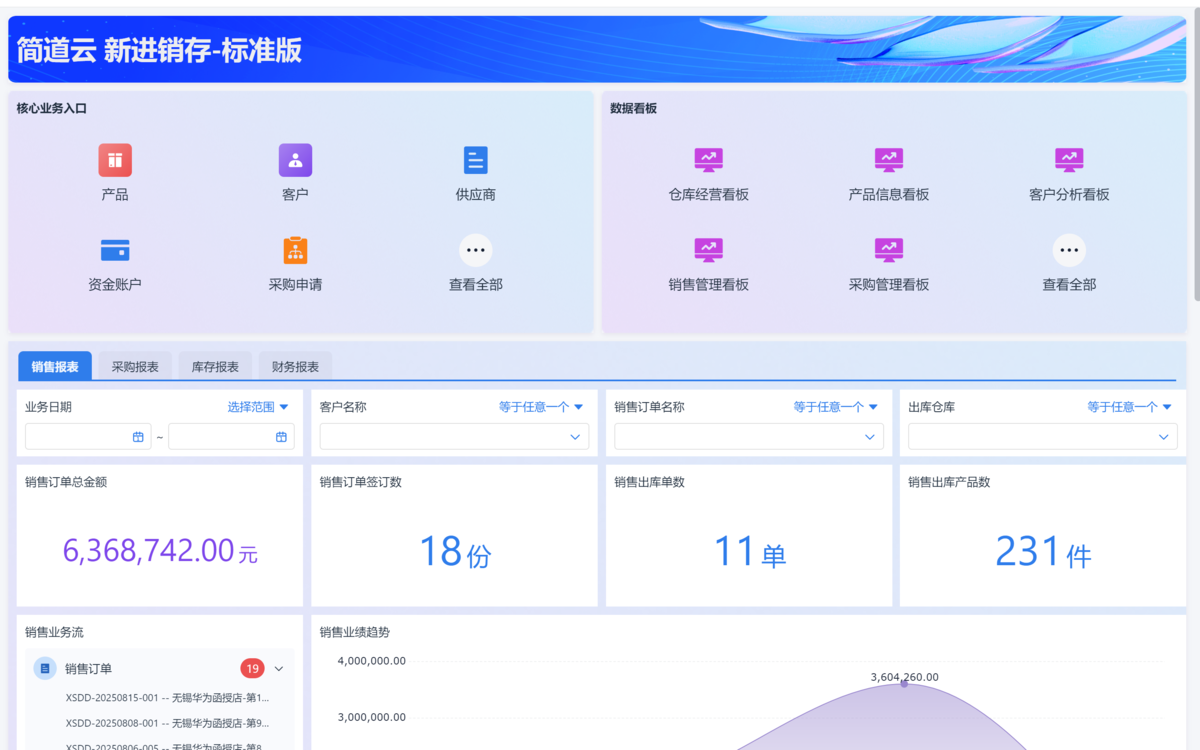
Task: Switch to the 采购报表 tab
Action: pyautogui.click(x=135, y=367)
